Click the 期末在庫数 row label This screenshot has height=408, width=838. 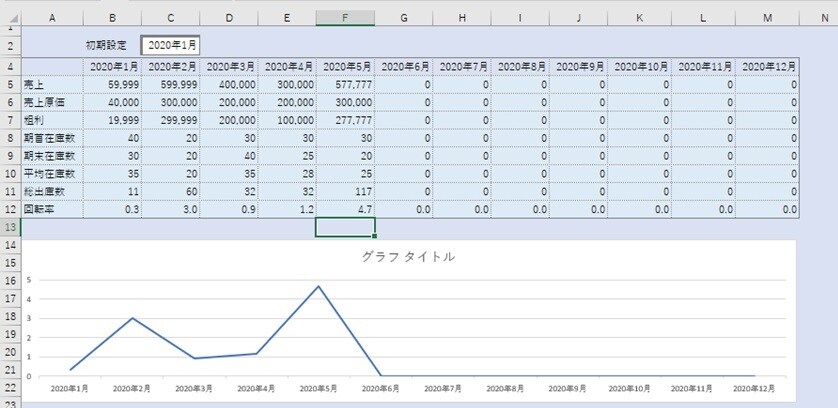coord(52,156)
